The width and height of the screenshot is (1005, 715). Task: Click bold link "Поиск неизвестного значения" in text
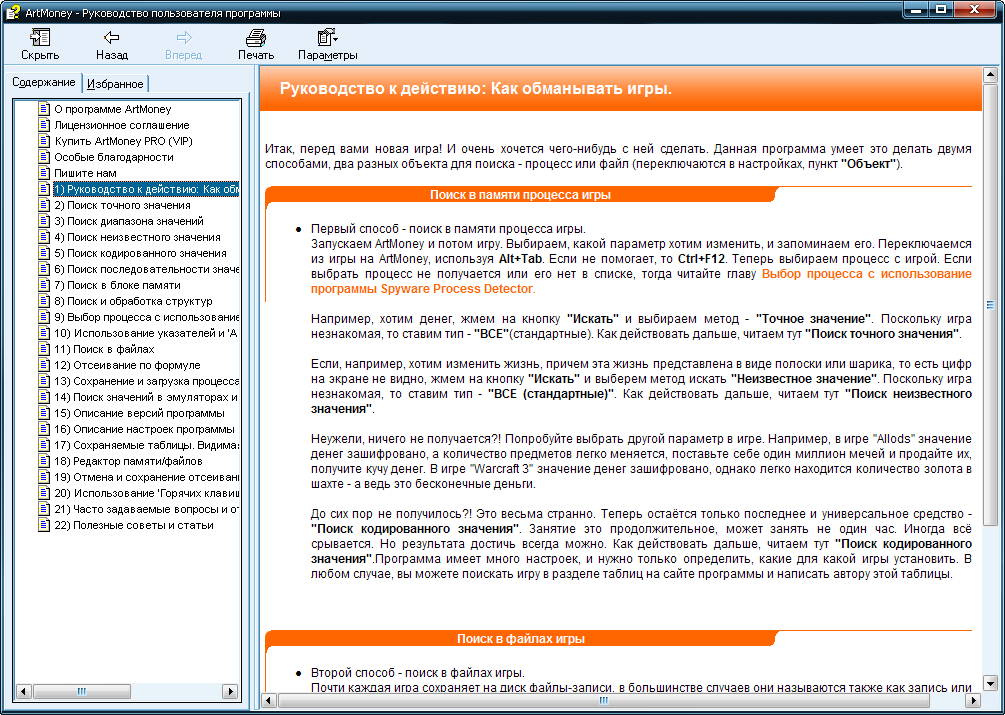coord(641,401)
